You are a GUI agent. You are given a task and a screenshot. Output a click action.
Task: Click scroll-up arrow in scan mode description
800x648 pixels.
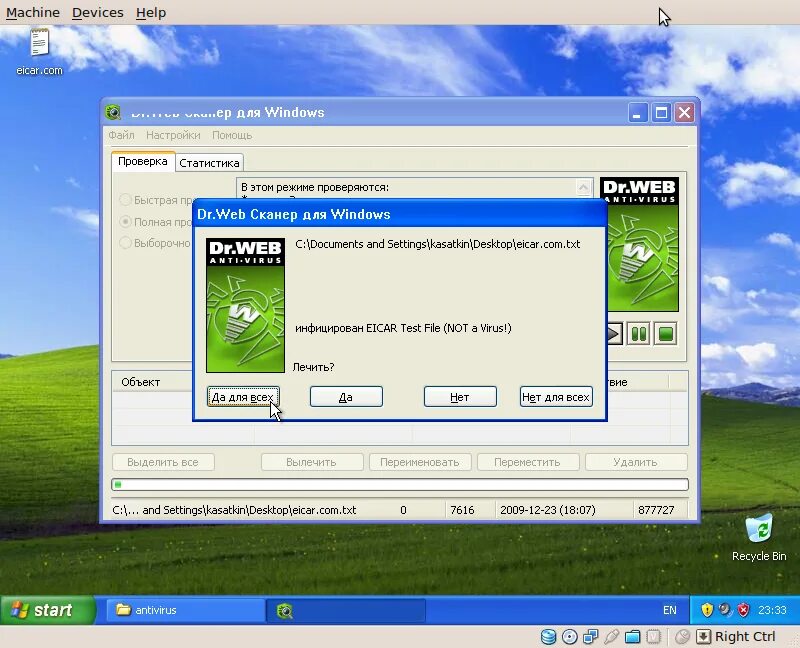(584, 187)
